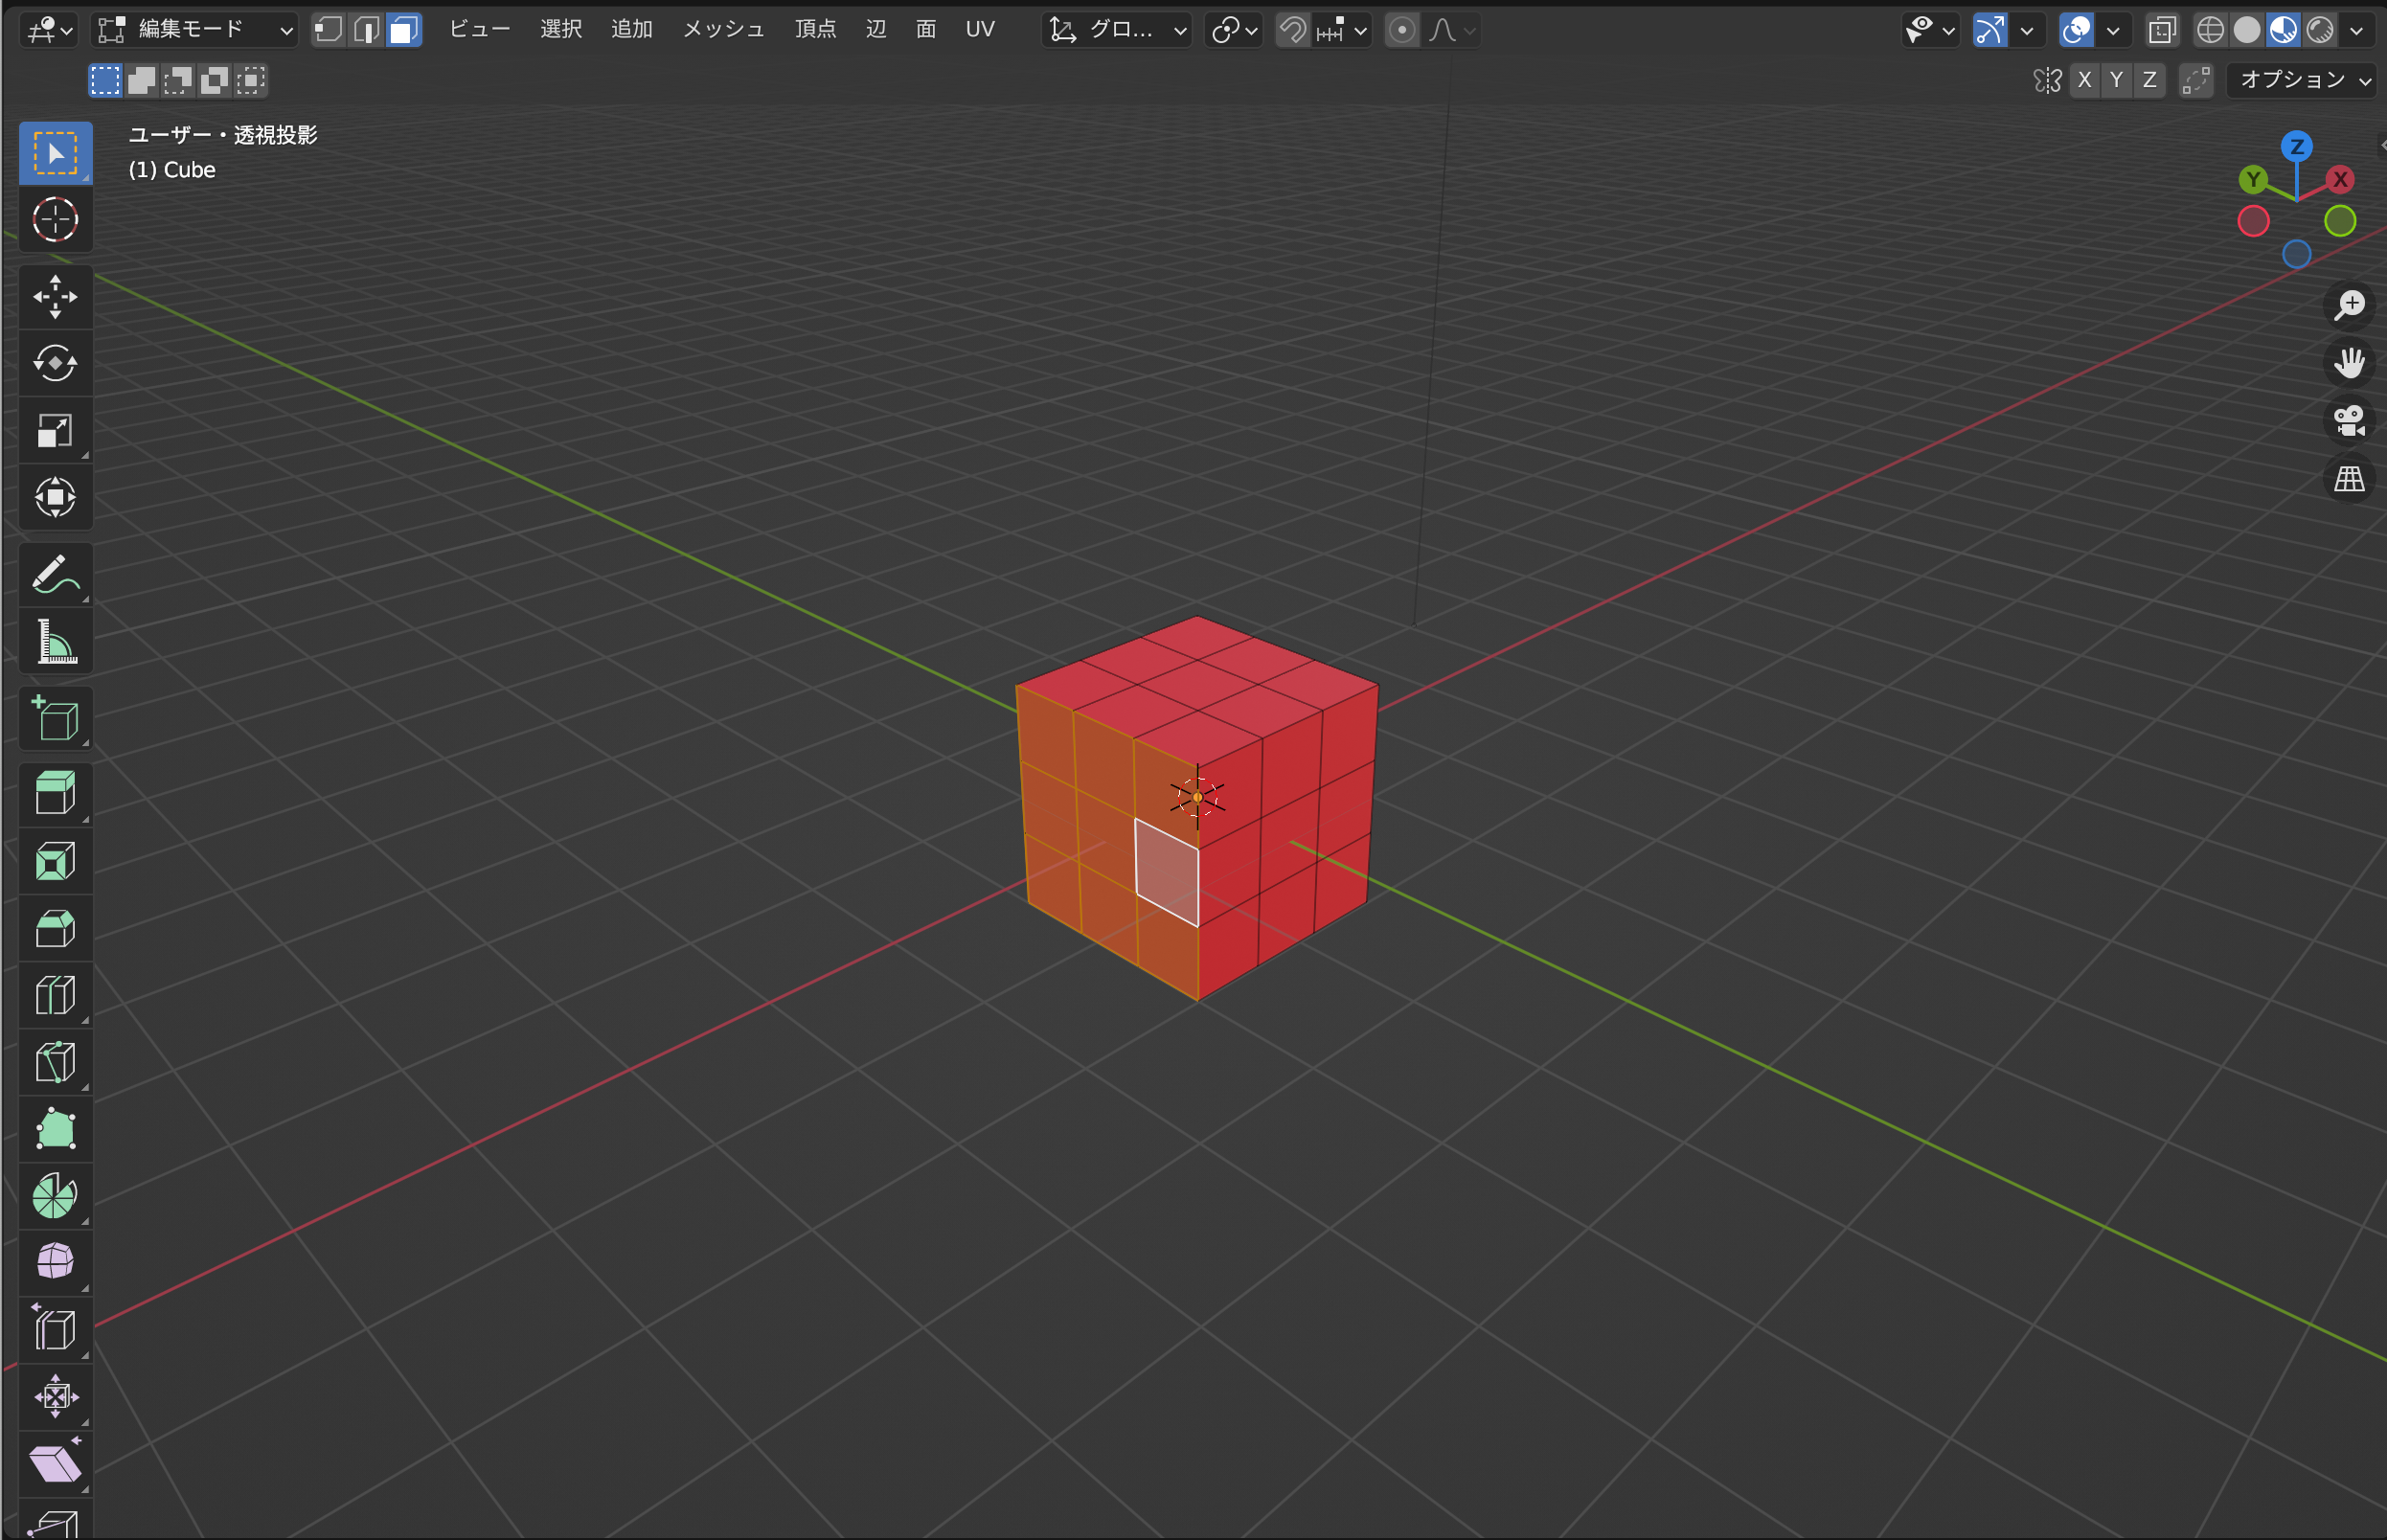Viewport: 2387px width, 1540px height.
Task: Open the オプション dropdown
Action: pos(2304,80)
